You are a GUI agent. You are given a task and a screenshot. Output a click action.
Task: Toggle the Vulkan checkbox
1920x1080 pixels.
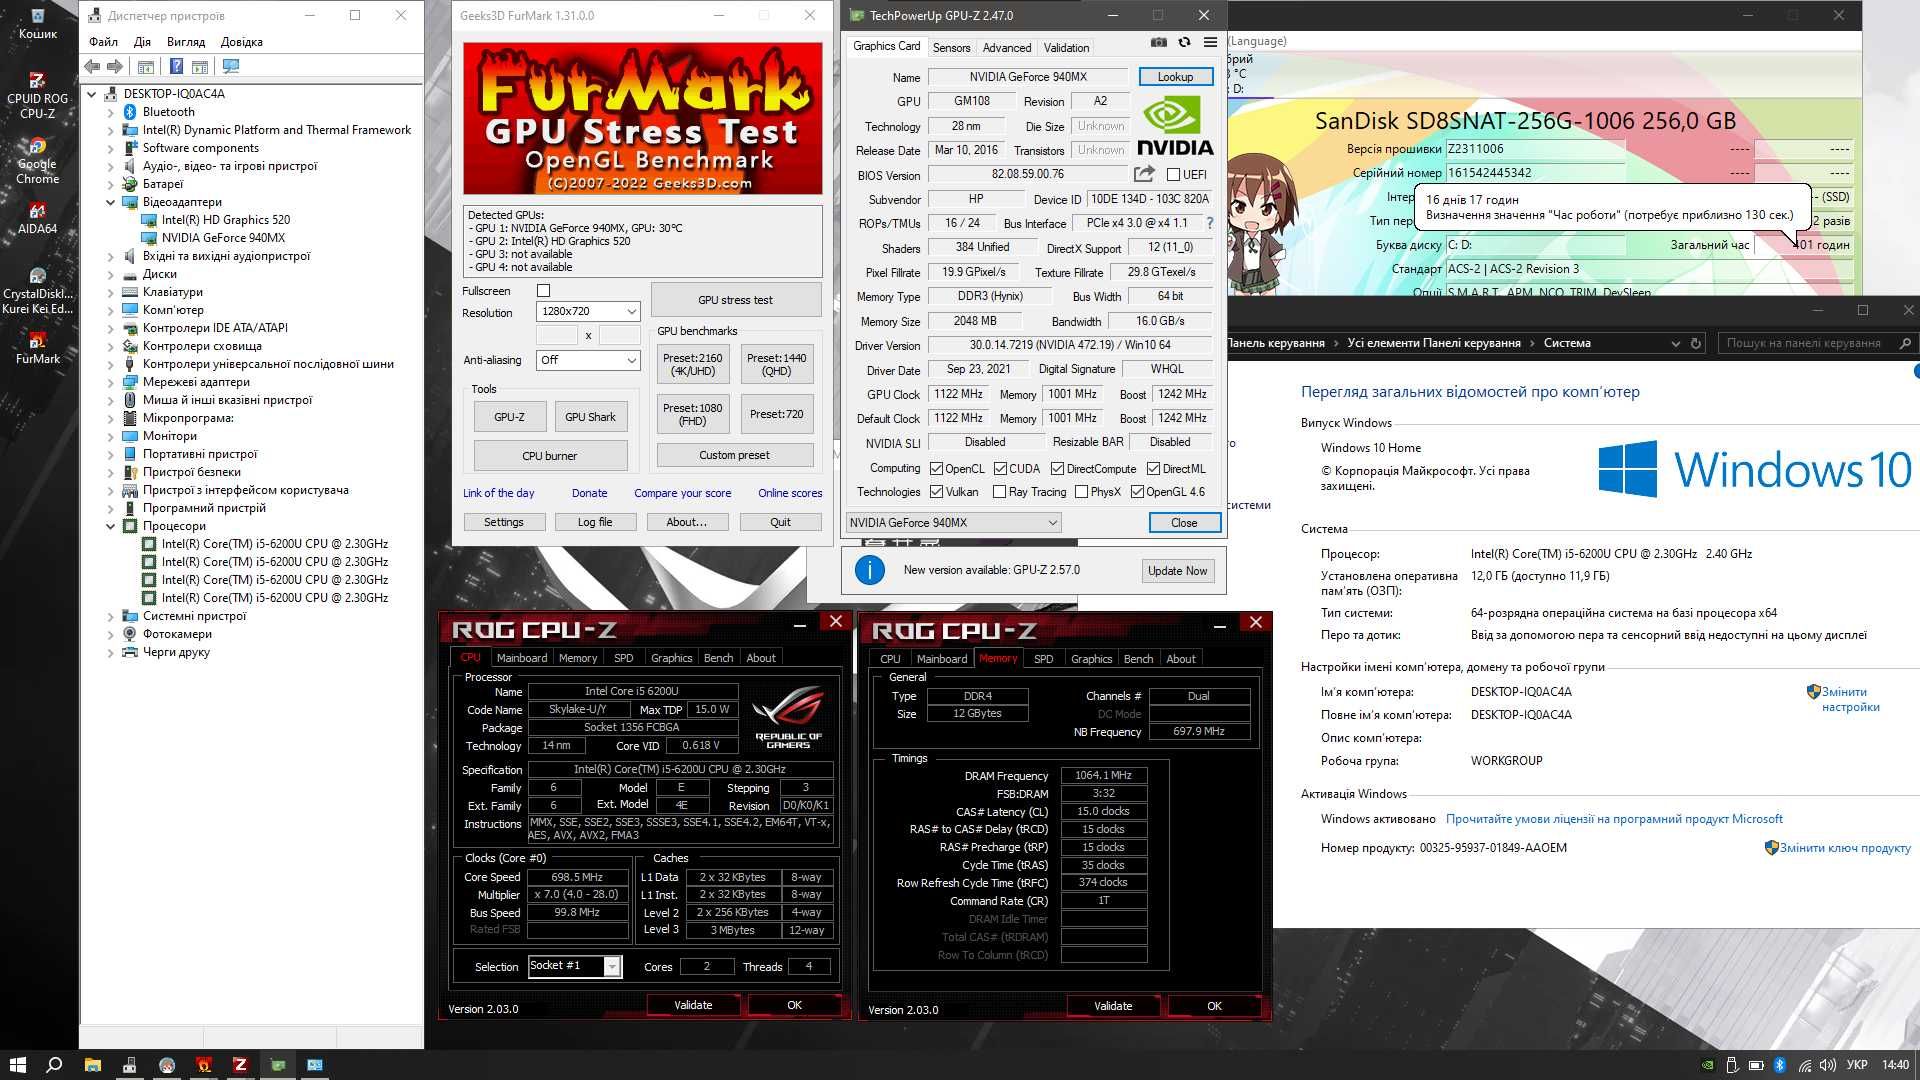pos(936,492)
